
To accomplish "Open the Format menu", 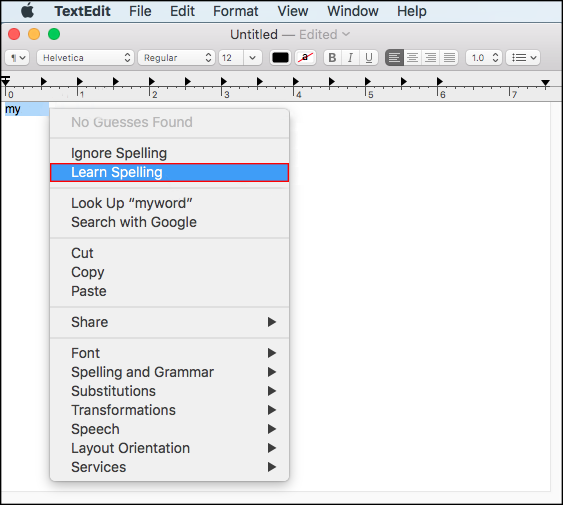I will (x=236, y=11).
